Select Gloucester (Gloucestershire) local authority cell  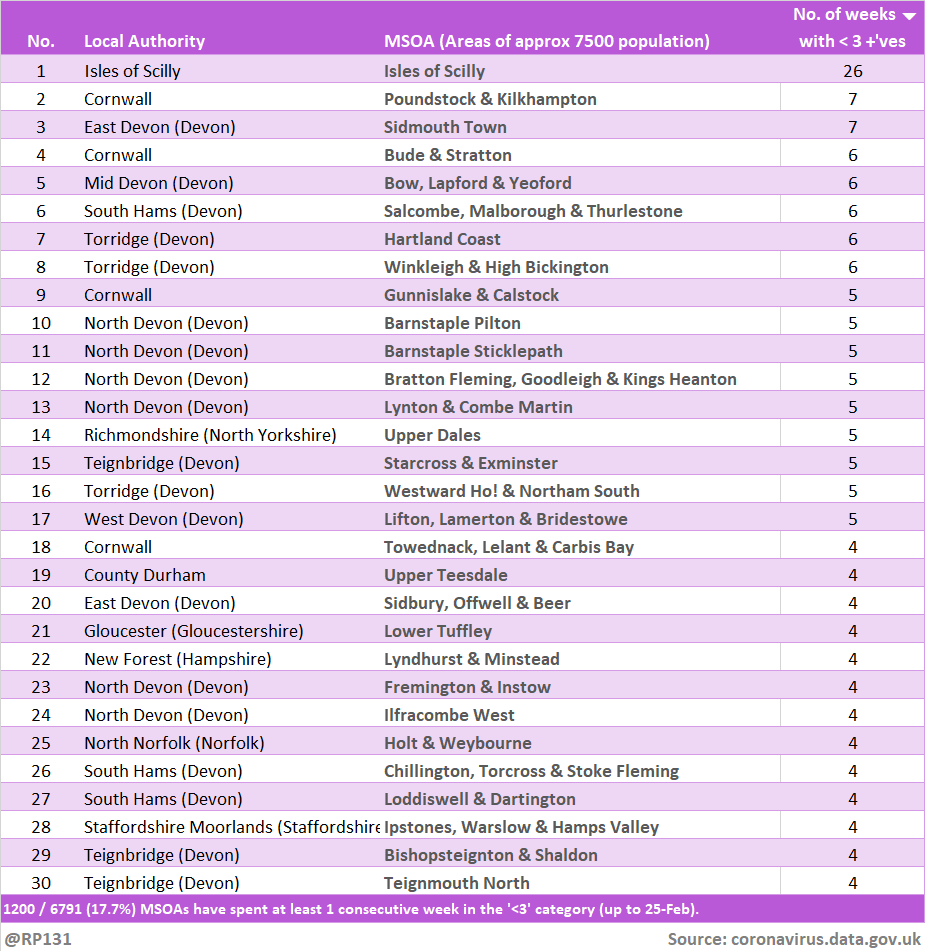pyautogui.click(x=193, y=631)
